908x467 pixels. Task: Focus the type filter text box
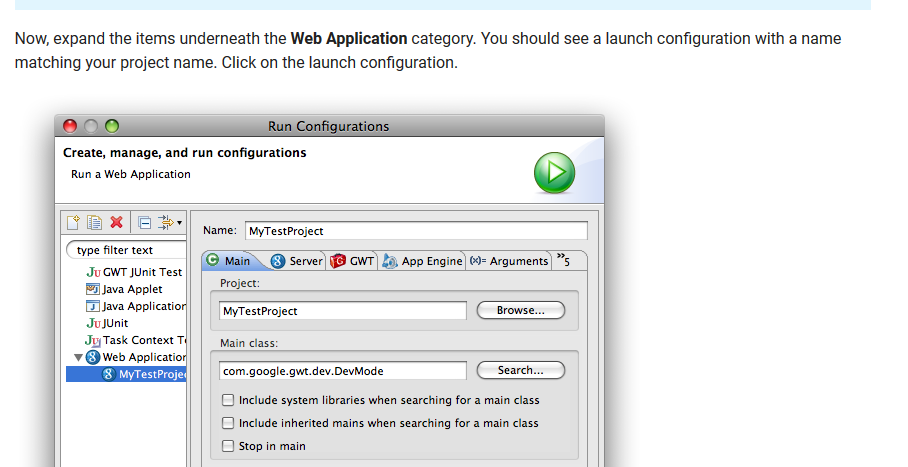[125, 250]
